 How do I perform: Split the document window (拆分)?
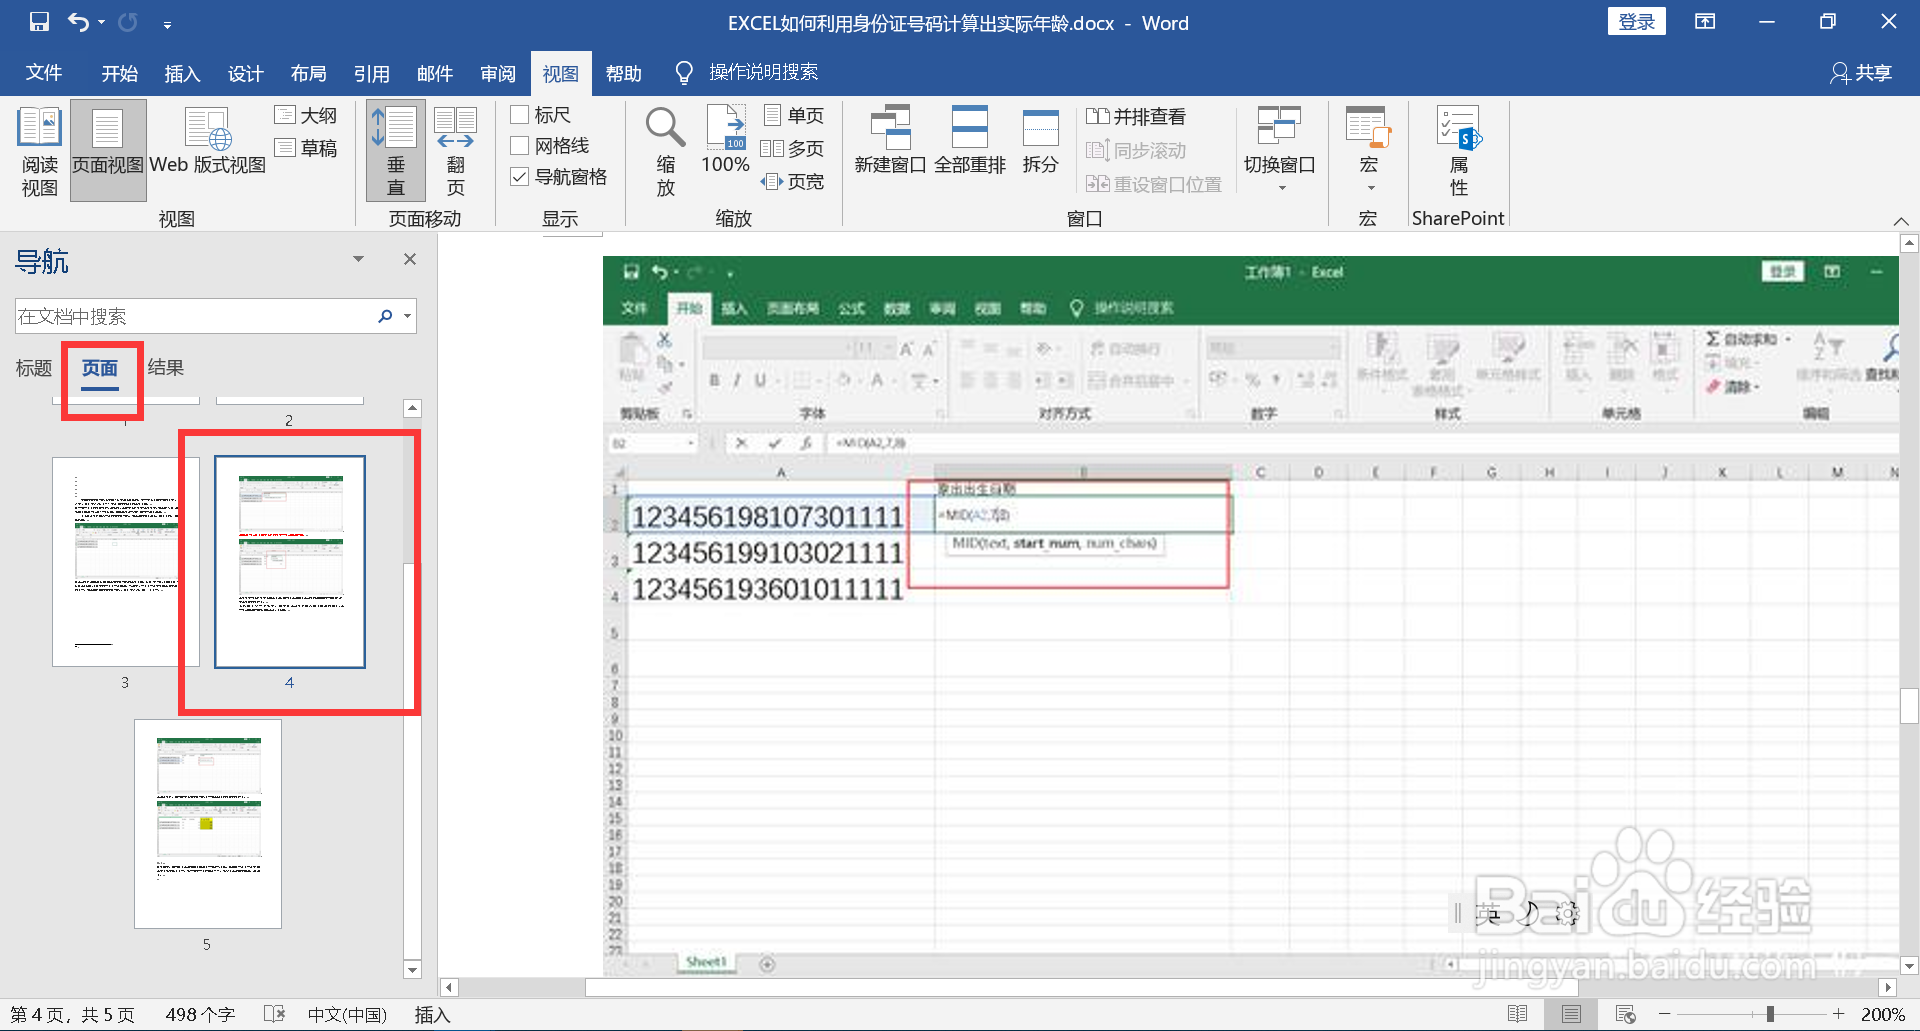[x=1040, y=140]
